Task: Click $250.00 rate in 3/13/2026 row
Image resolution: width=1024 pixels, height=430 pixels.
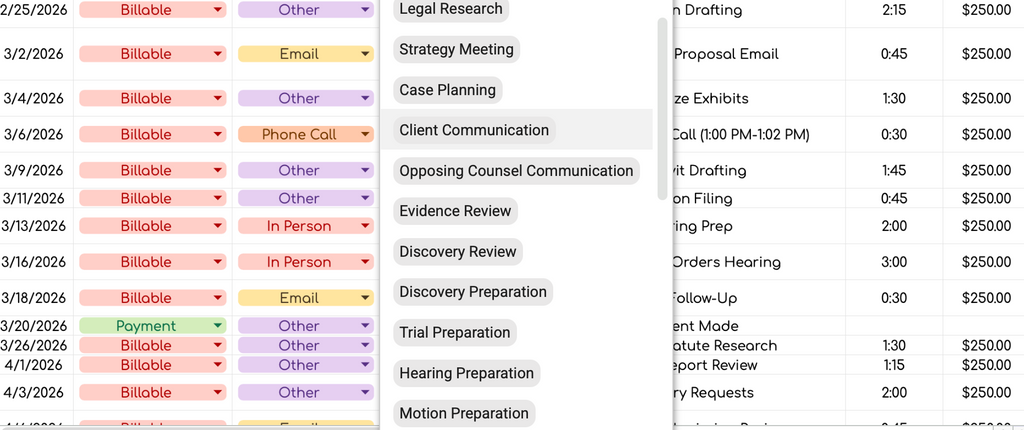Action: coord(985,226)
